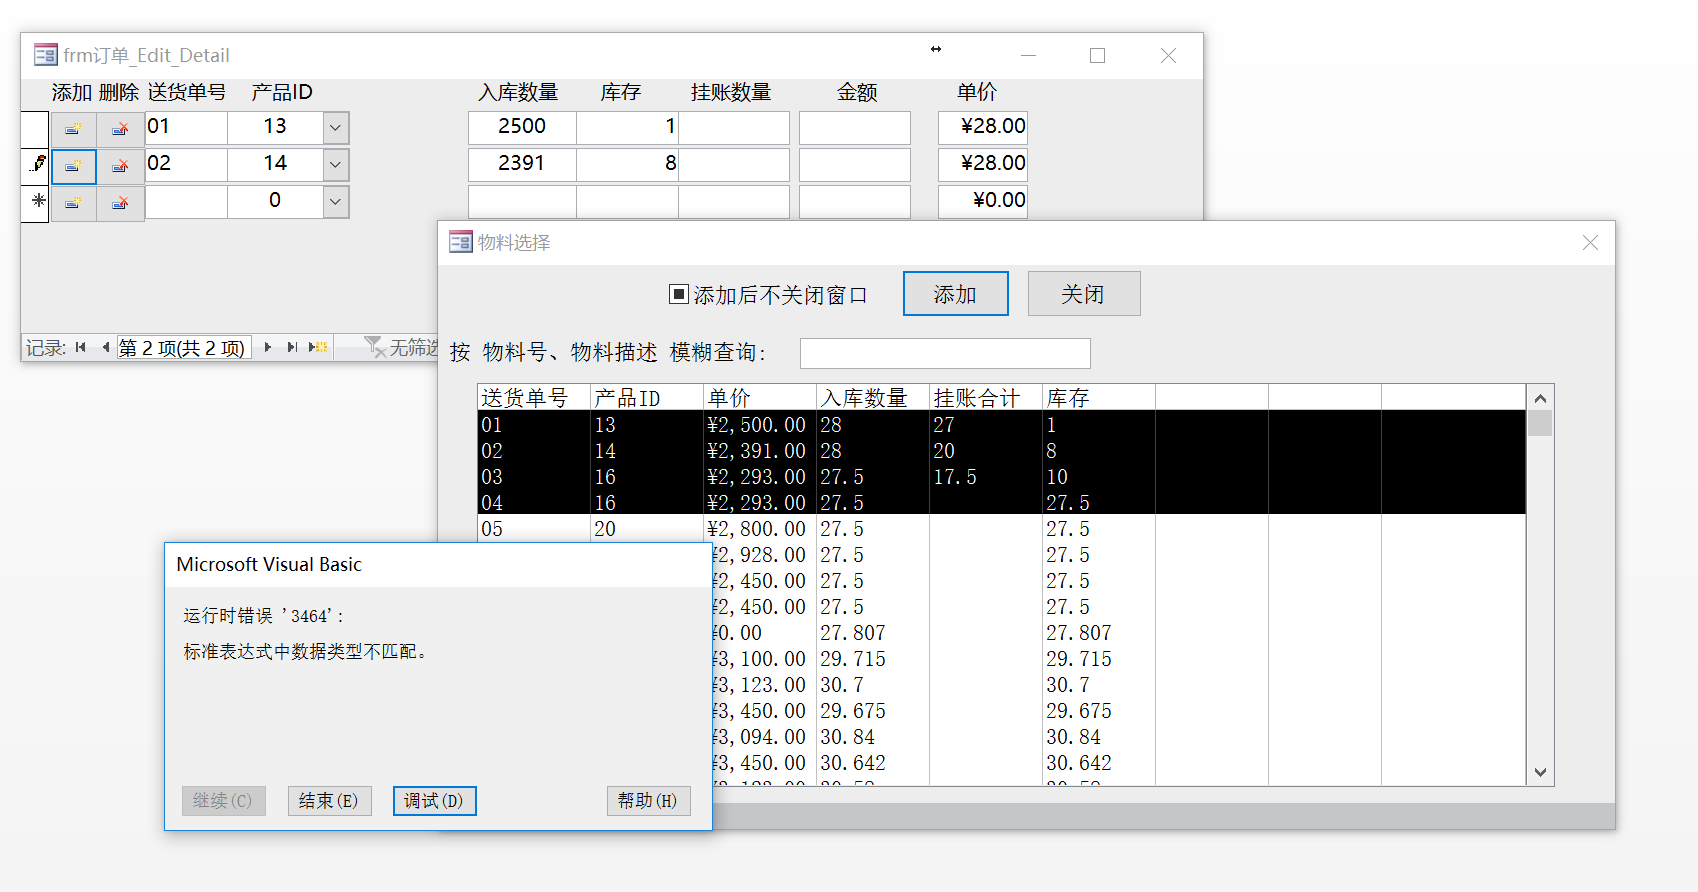Image resolution: width=1698 pixels, height=892 pixels.
Task: Click record number box 第 2 项(共 2 项)
Action: tap(184, 347)
